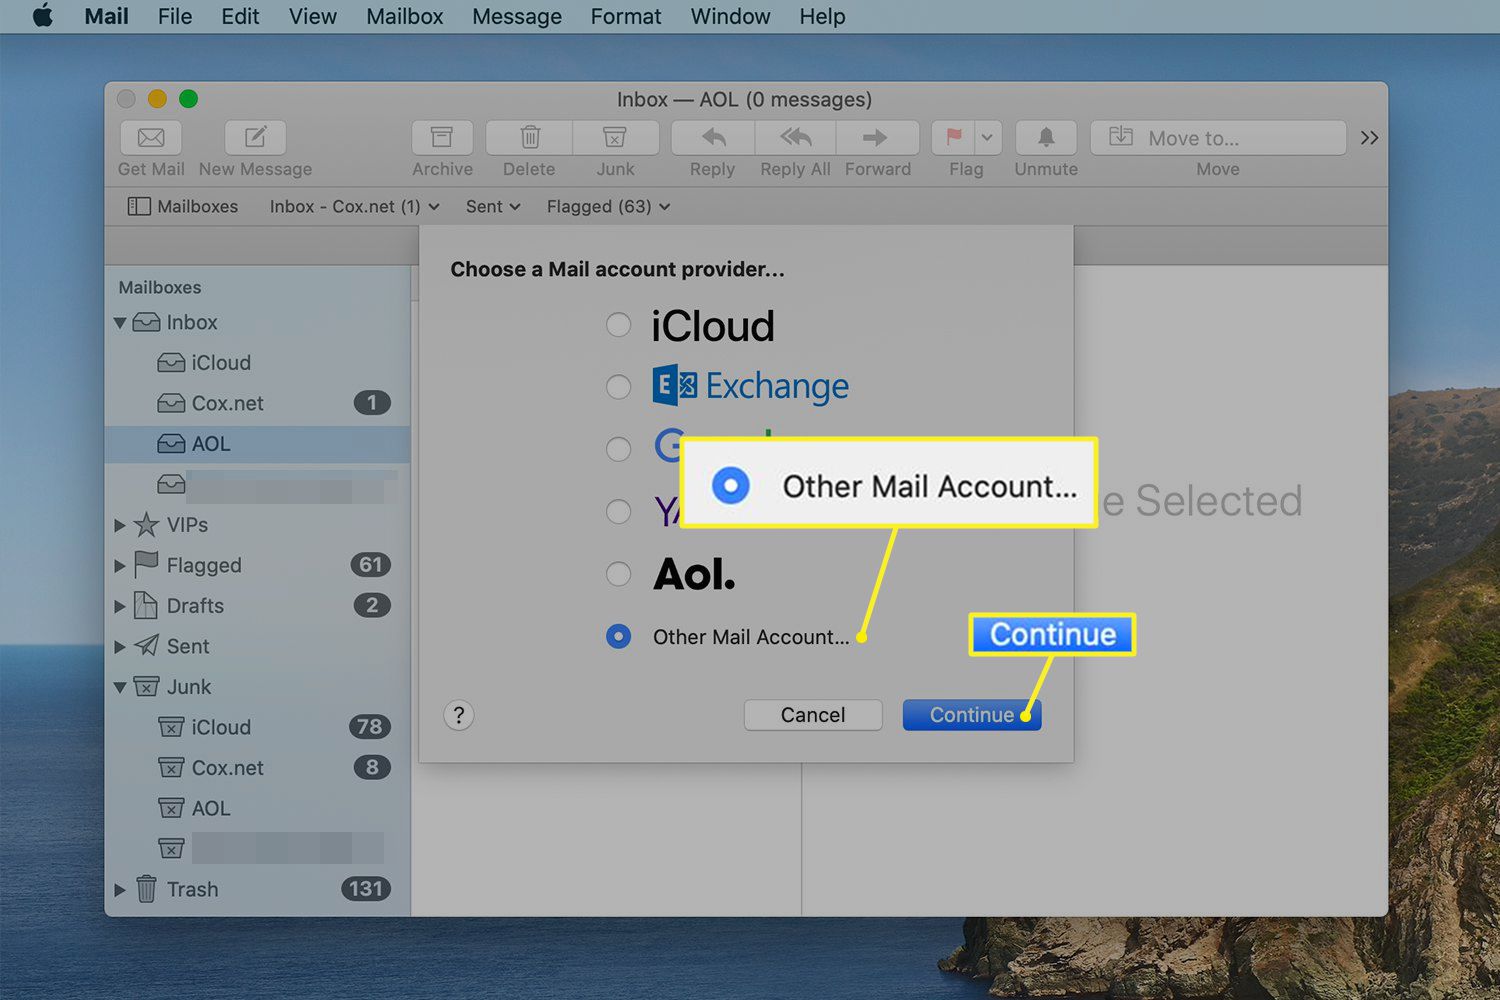
Task: Select the iCloud provider radio button
Action: click(x=619, y=325)
